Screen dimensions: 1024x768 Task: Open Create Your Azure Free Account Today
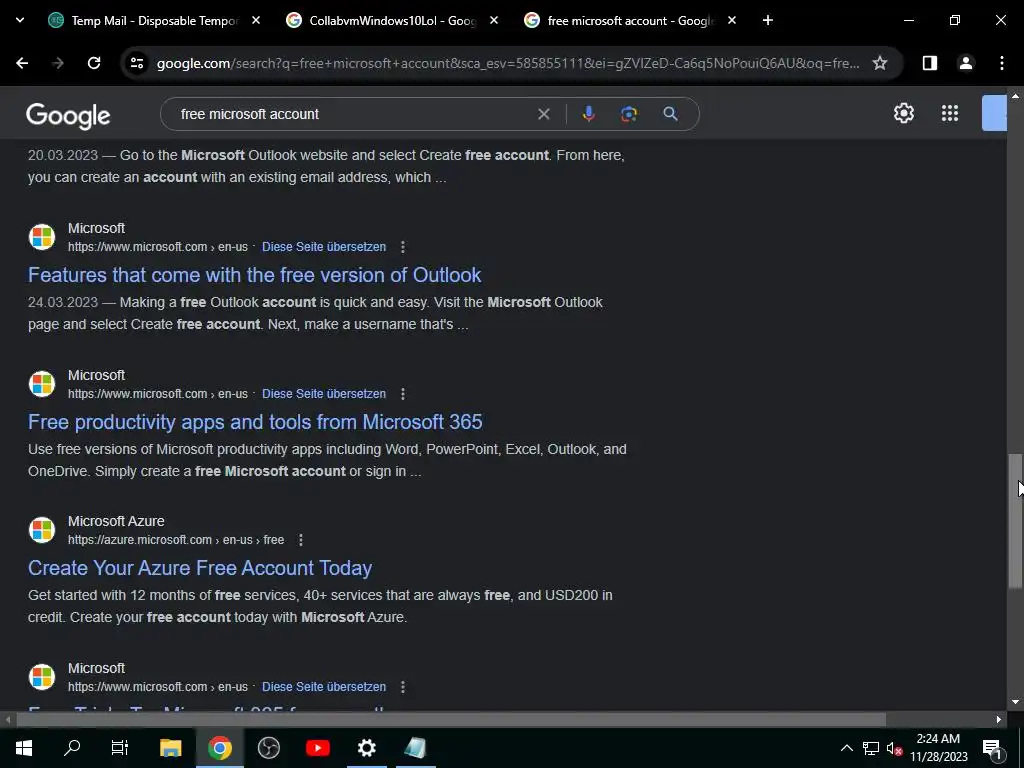tap(200, 568)
